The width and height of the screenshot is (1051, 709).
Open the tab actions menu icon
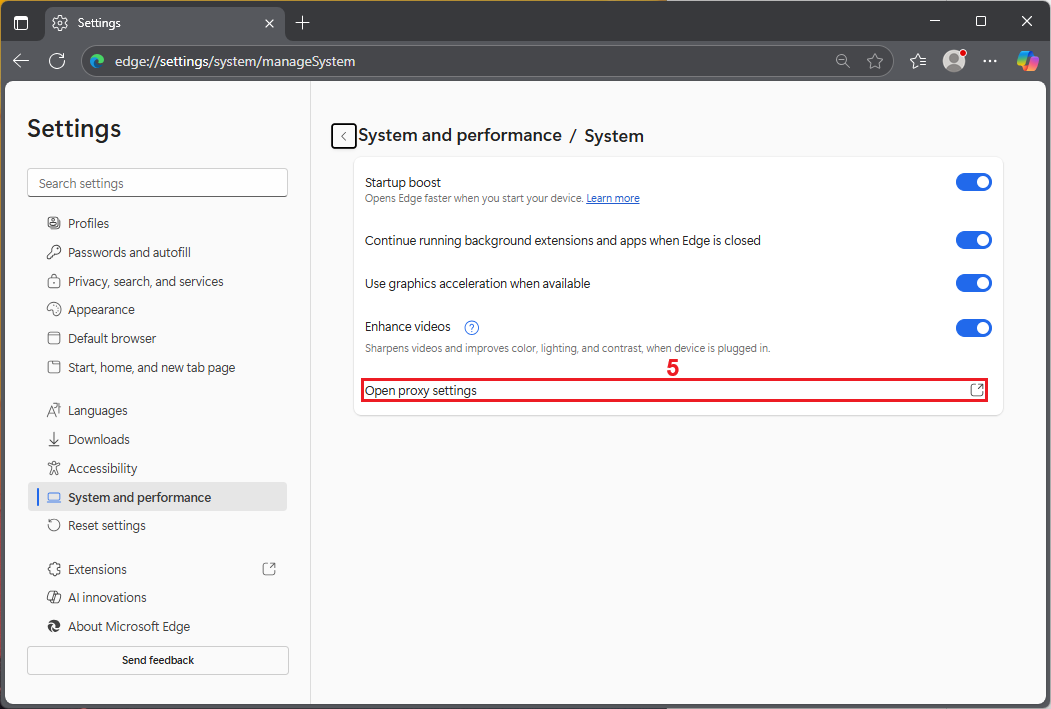coord(21,23)
